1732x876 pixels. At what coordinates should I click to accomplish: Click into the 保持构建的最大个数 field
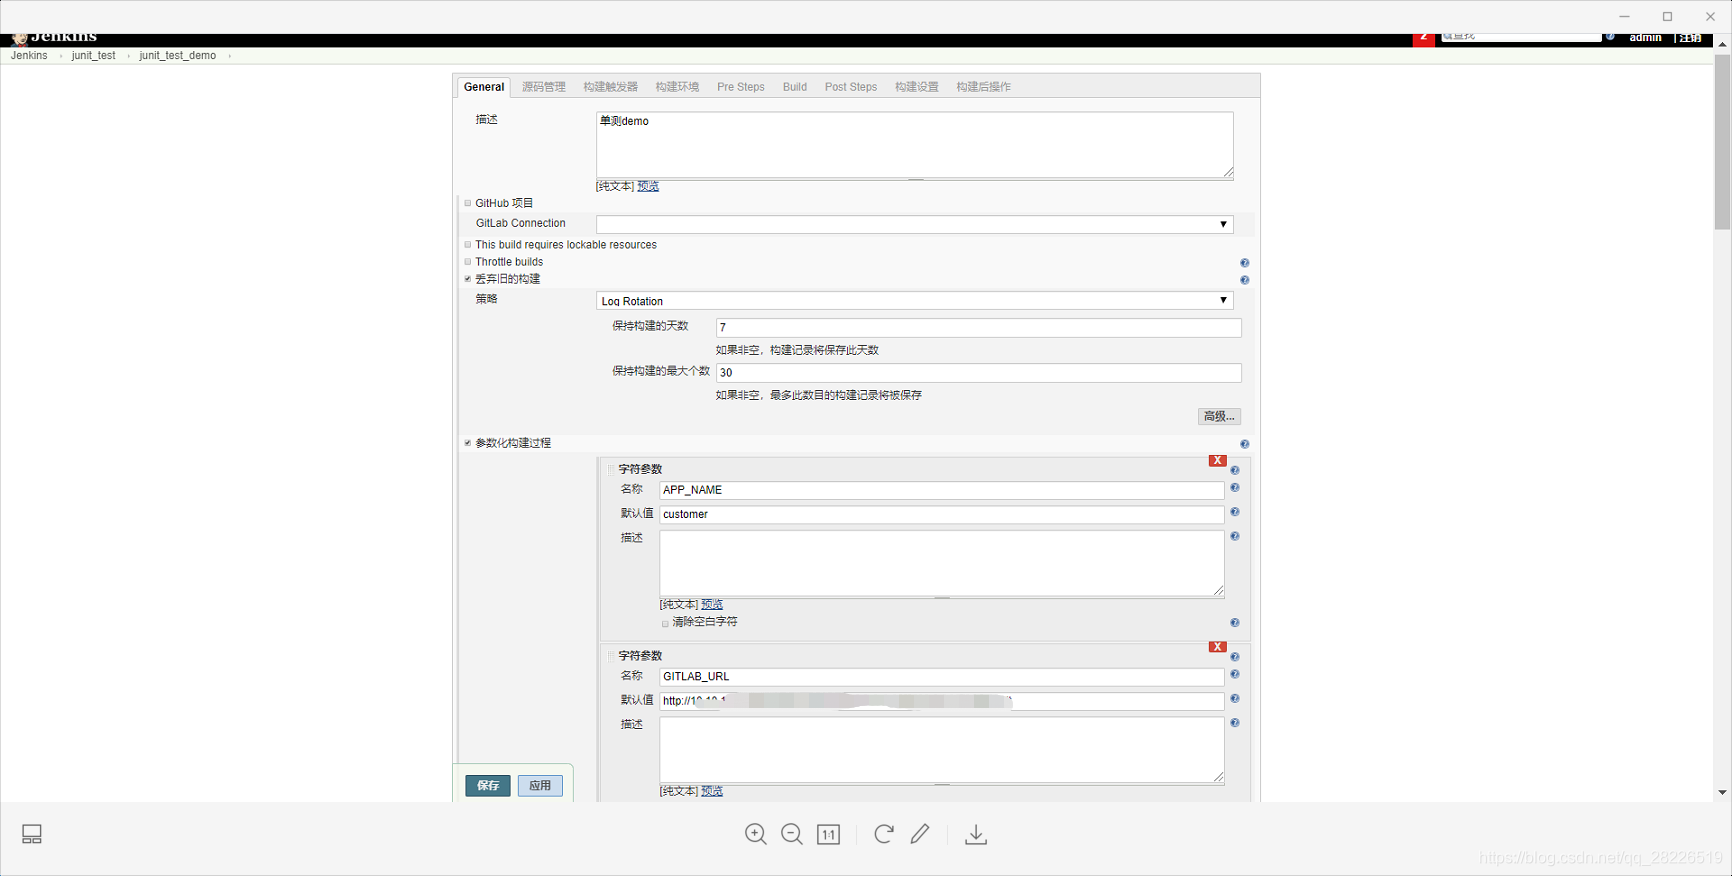click(979, 373)
